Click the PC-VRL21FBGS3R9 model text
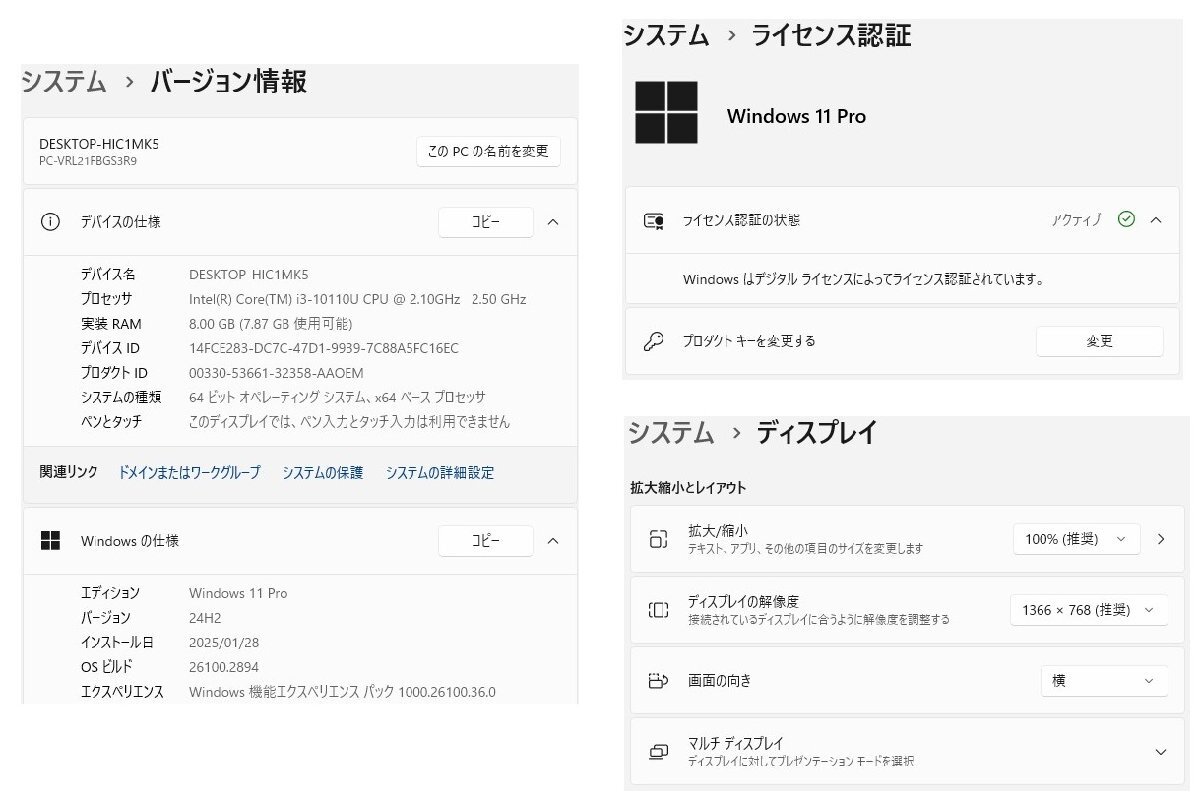The image size is (1200, 797). (x=88, y=160)
